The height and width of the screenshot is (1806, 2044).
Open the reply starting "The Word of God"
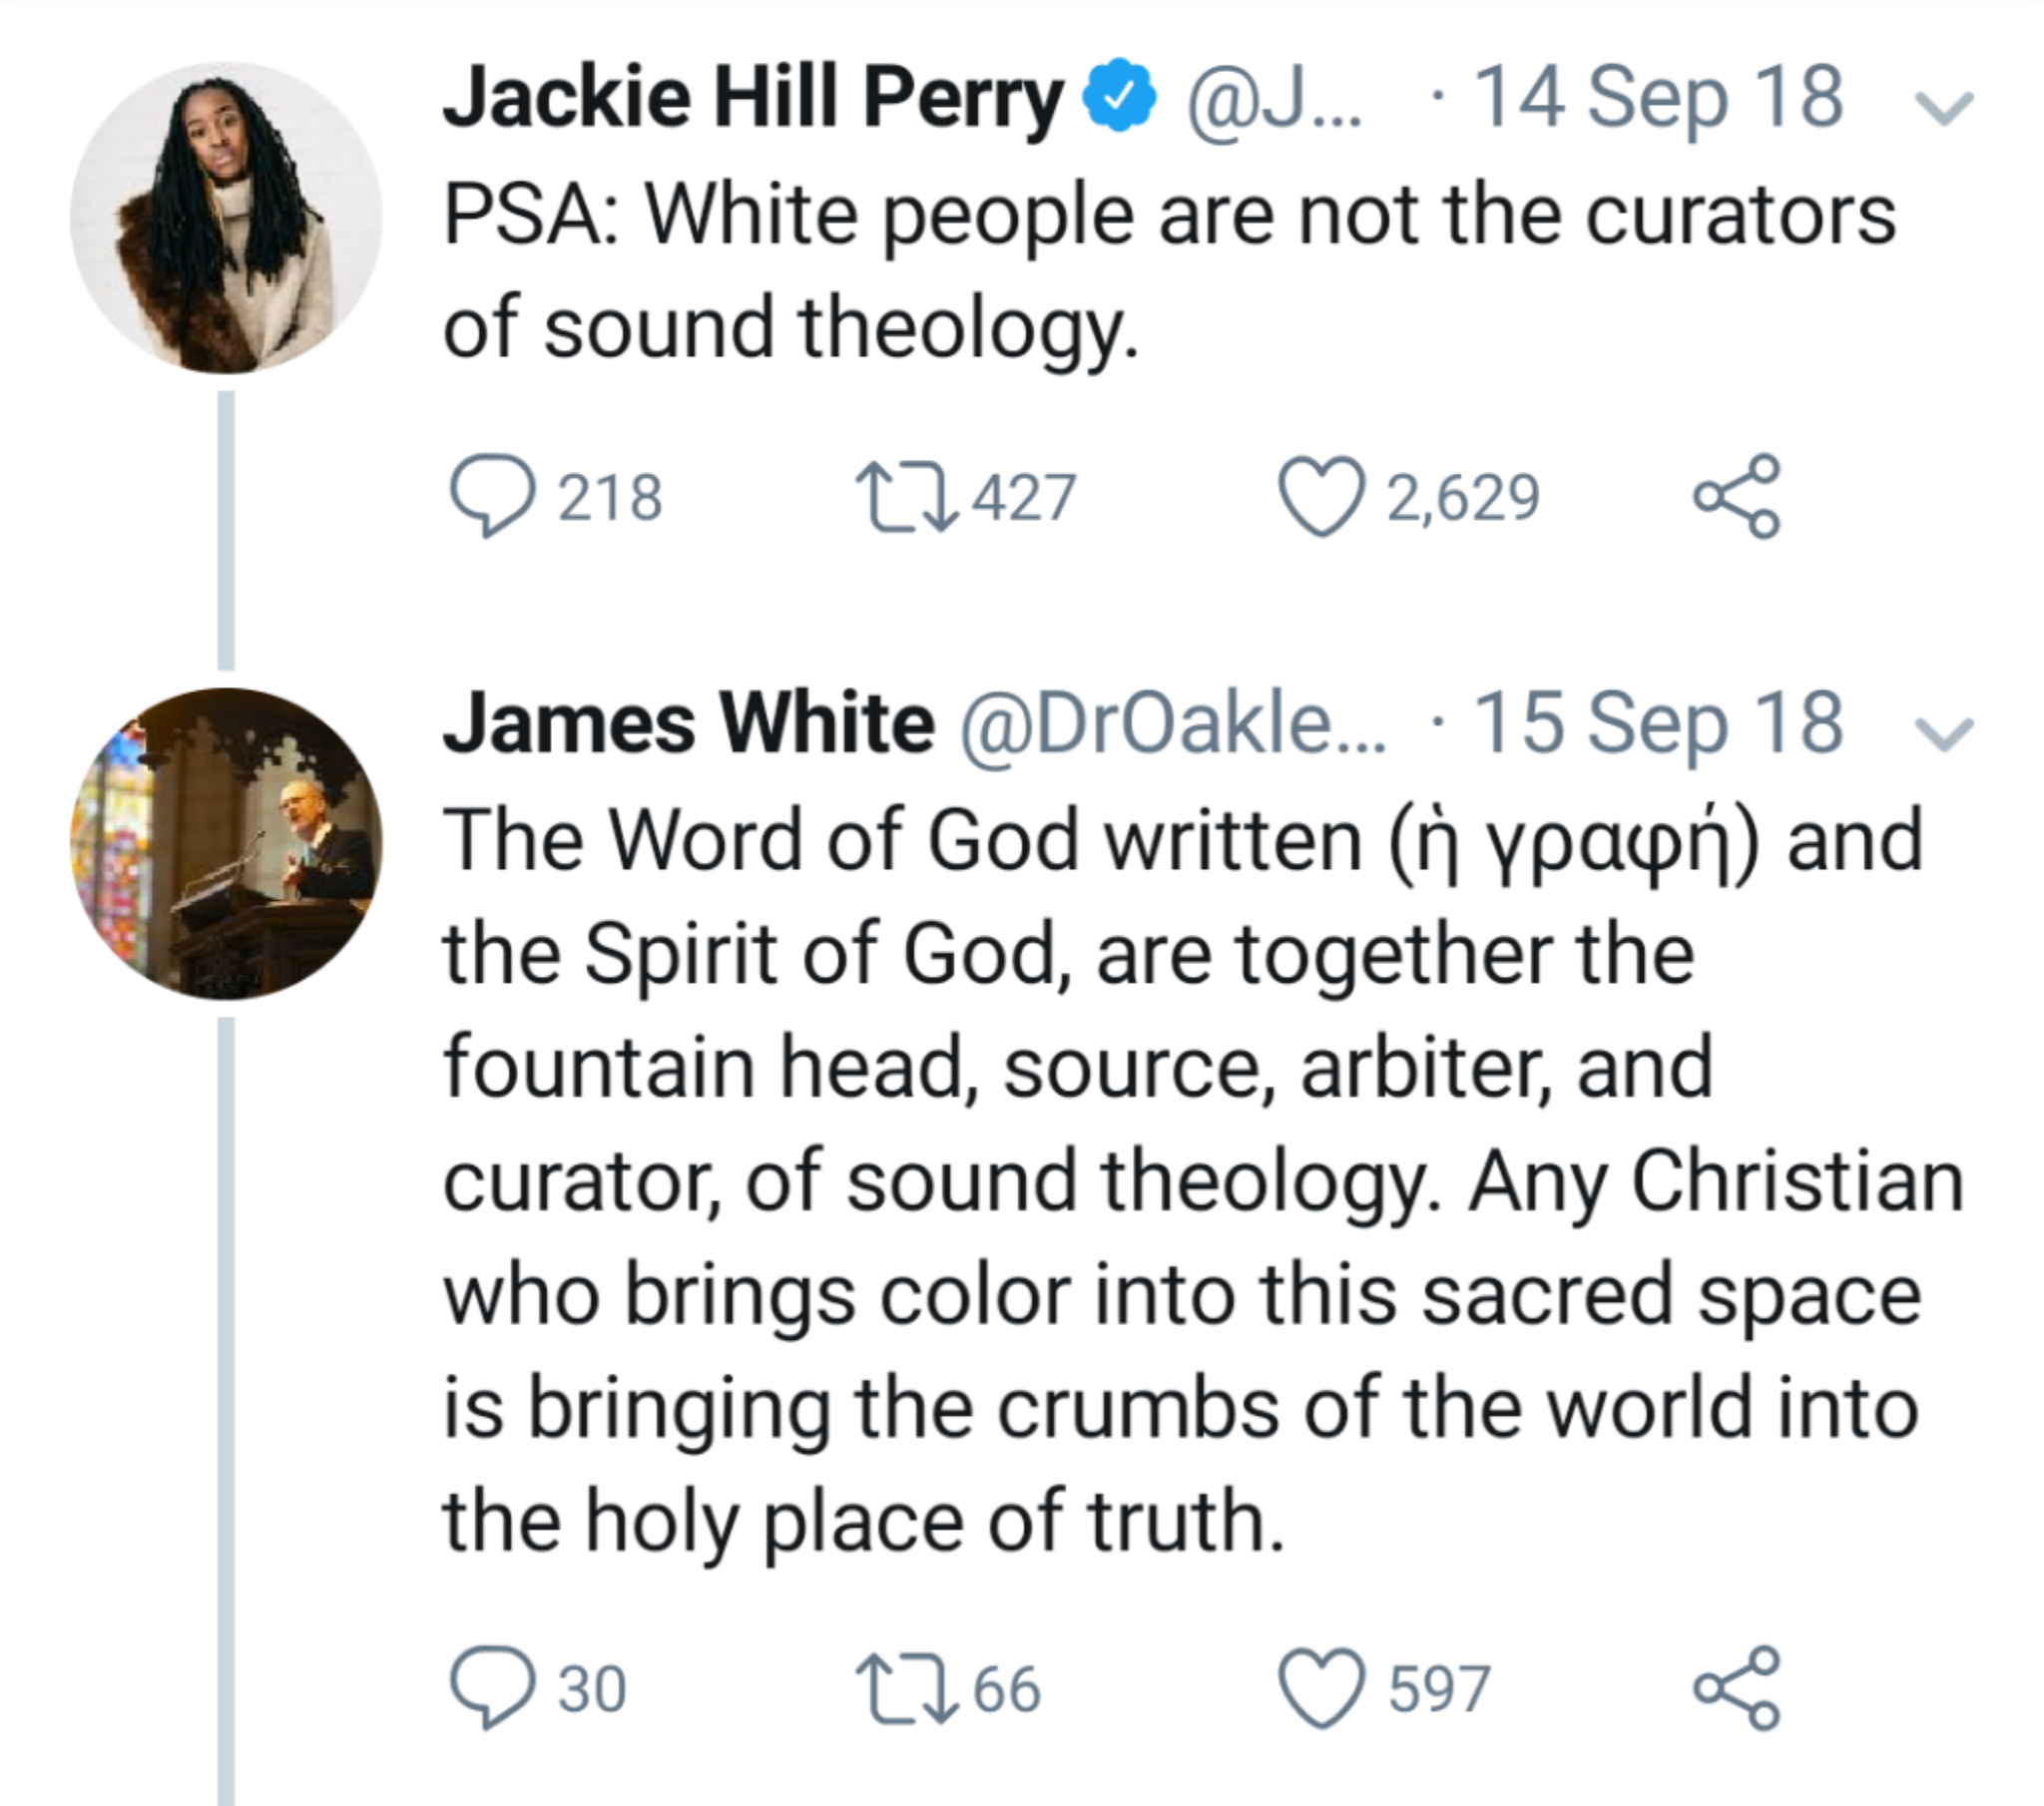point(1180,1180)
